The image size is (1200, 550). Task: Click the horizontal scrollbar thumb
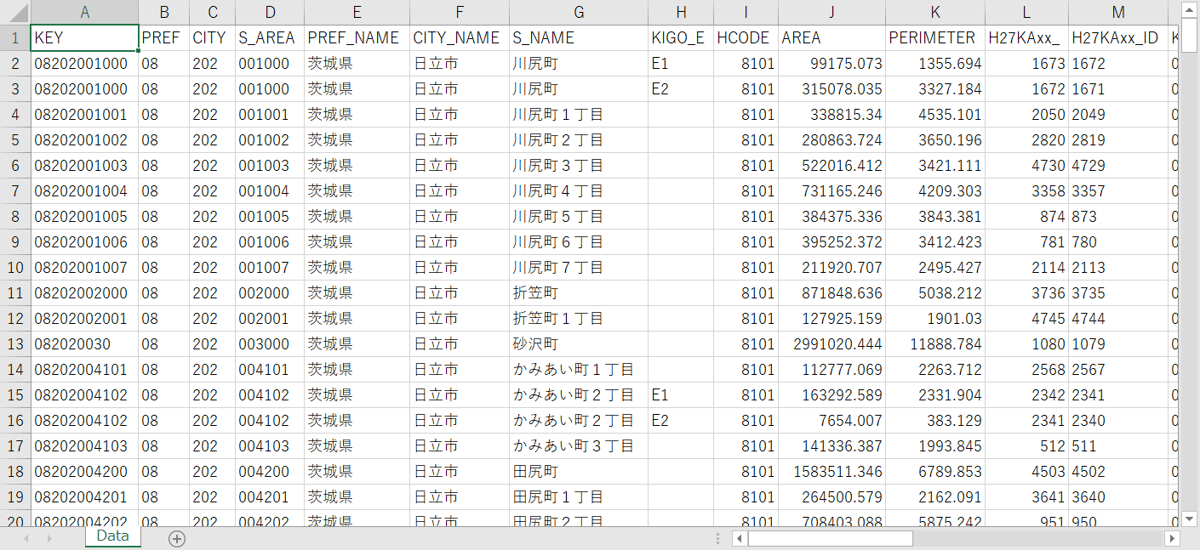(x=830, y=538)
